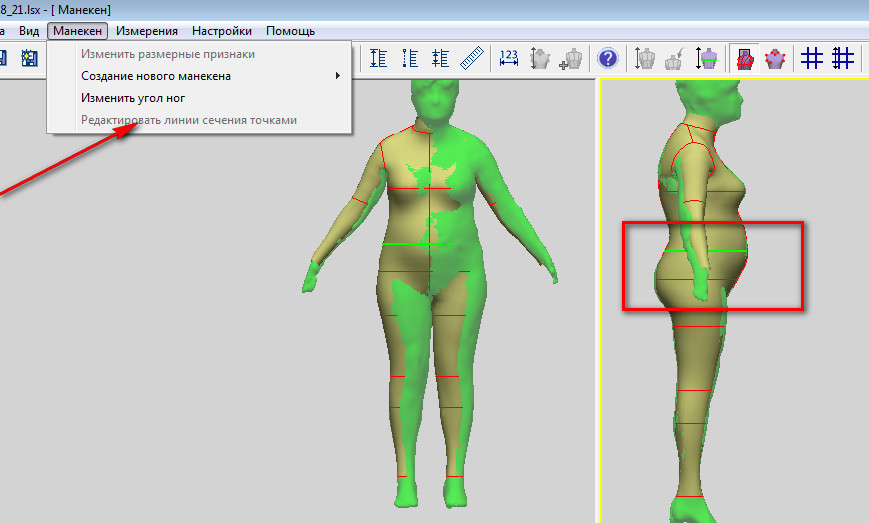Click the ruler measurement tool icon
This screenshot has height=523, width=869.
(472, 58)
